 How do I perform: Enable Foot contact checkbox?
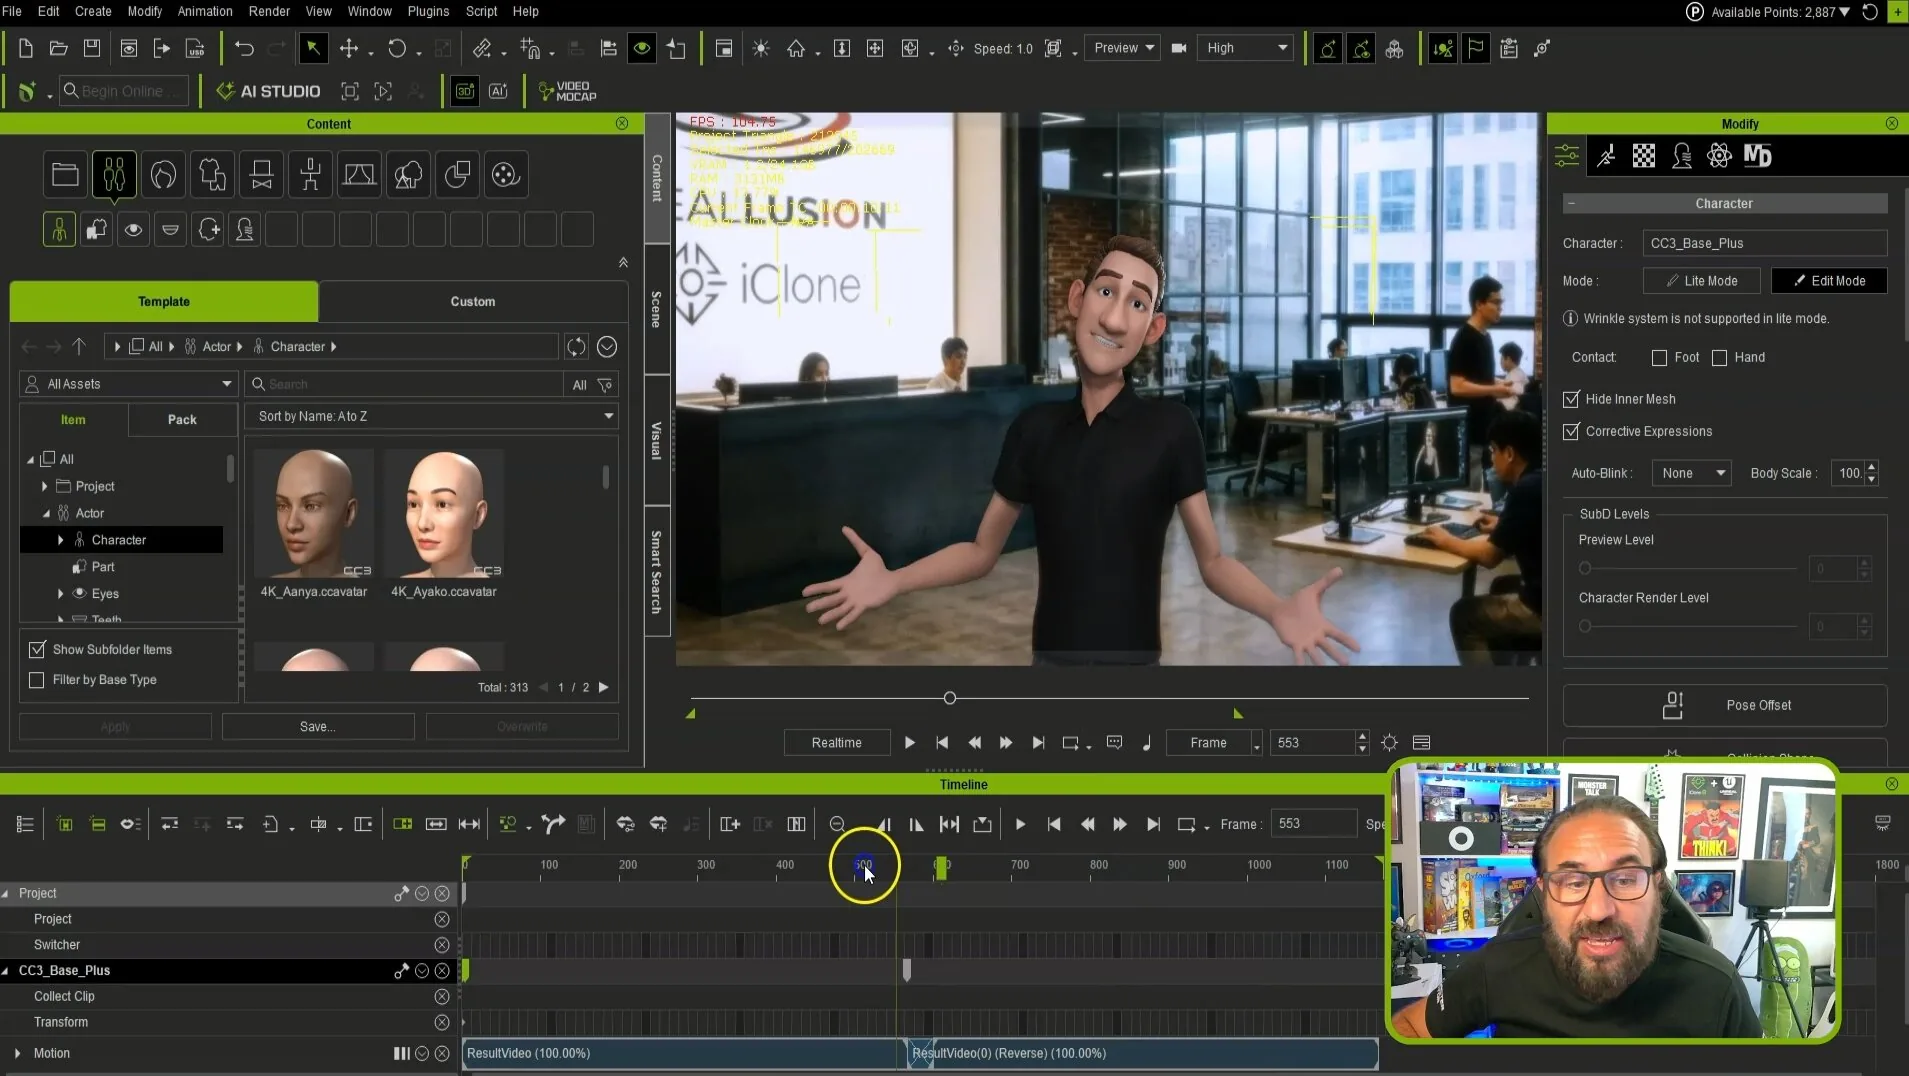click(x=1659, y=357)
